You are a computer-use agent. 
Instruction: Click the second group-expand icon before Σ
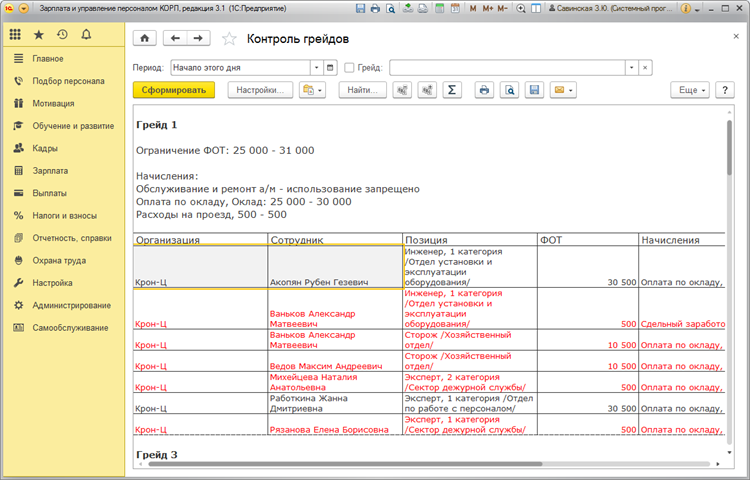(427, 90)
